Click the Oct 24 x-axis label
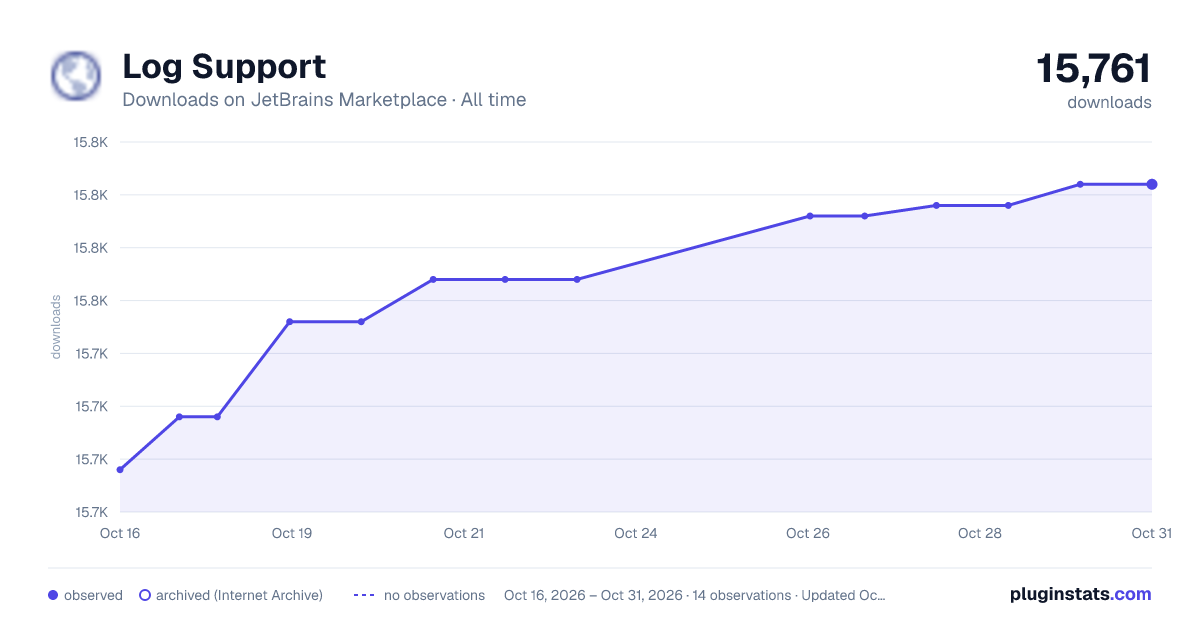Viewport: 1200px width, 630px height. (636, 533)
